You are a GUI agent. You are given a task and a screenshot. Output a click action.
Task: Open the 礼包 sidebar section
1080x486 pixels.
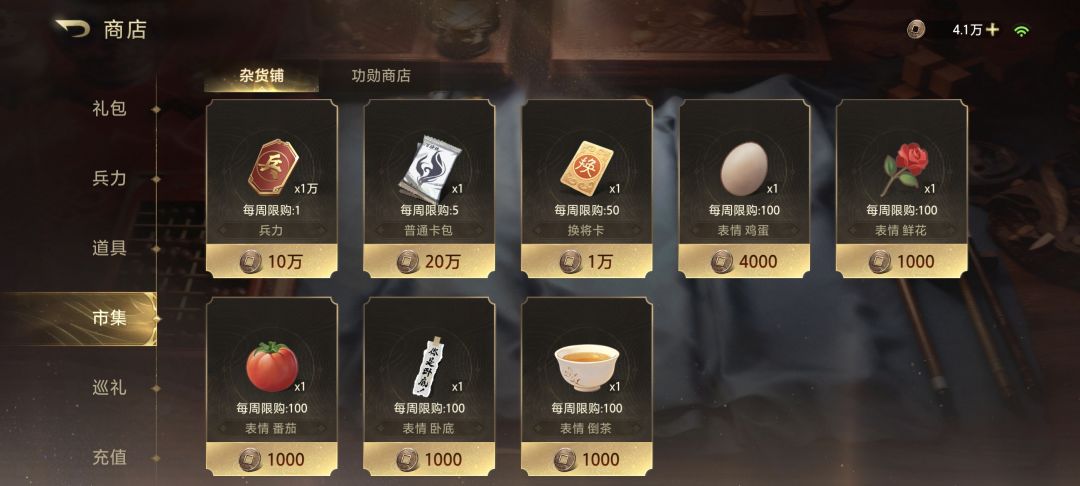110,109
